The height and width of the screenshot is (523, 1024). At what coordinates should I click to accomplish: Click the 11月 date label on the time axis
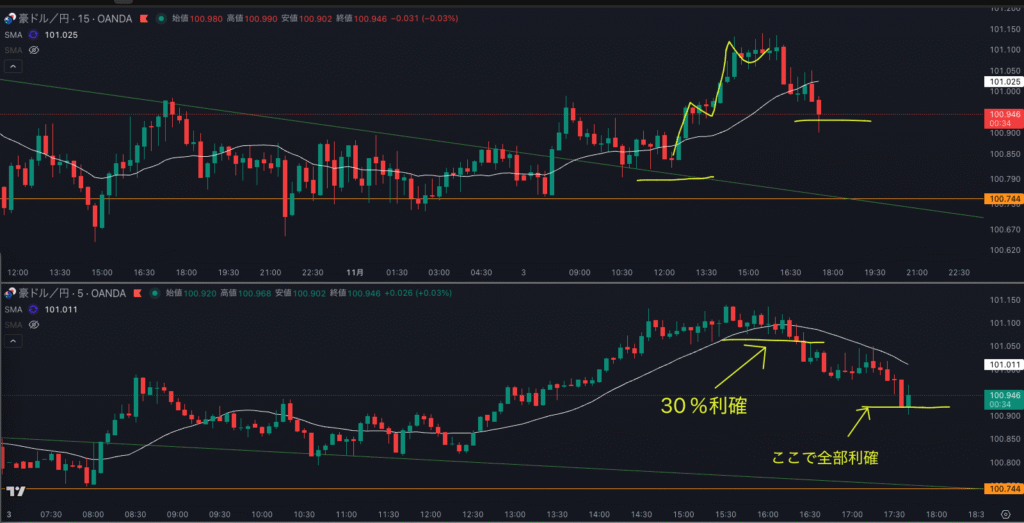click(354, 272)
